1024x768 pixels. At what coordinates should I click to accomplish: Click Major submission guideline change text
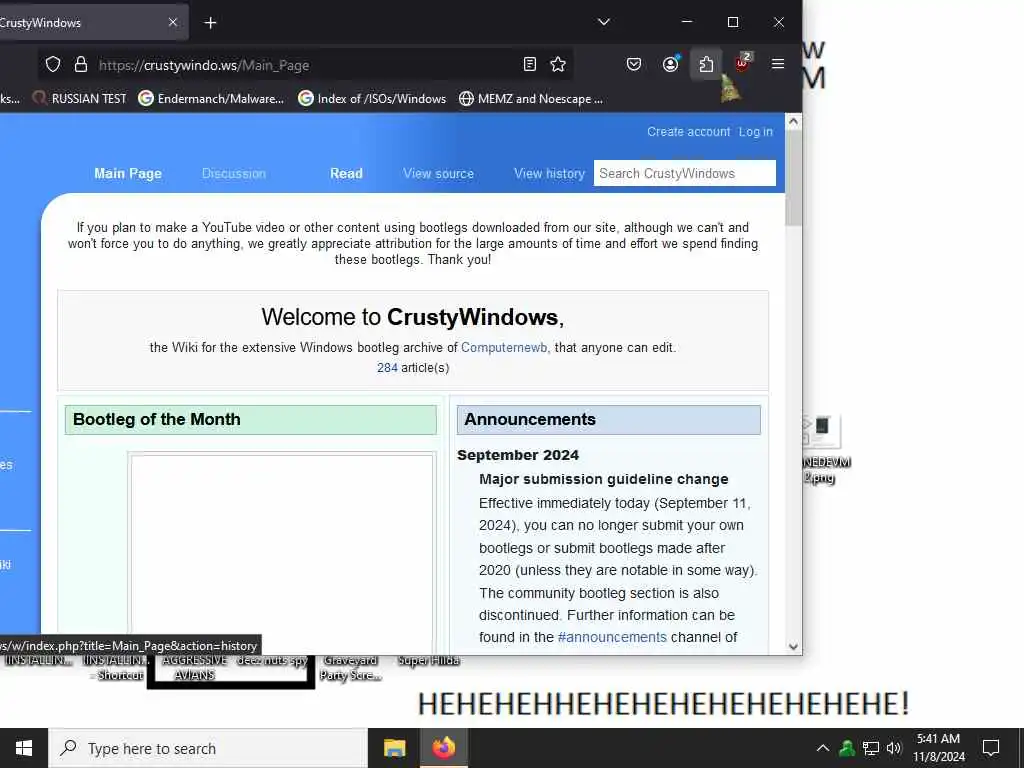603,479
